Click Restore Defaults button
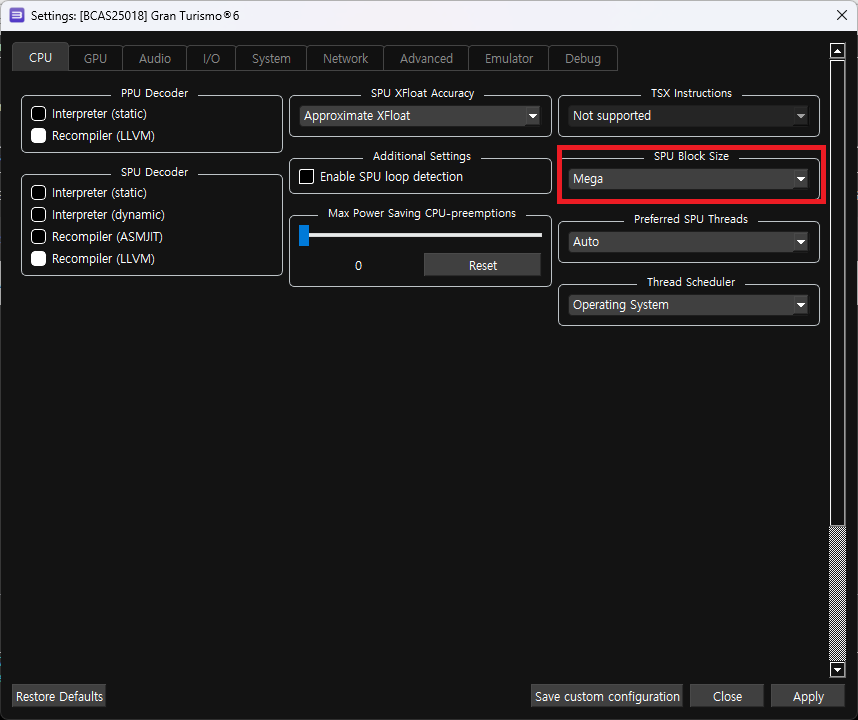The image size is (858, 720). coord(59,696)
